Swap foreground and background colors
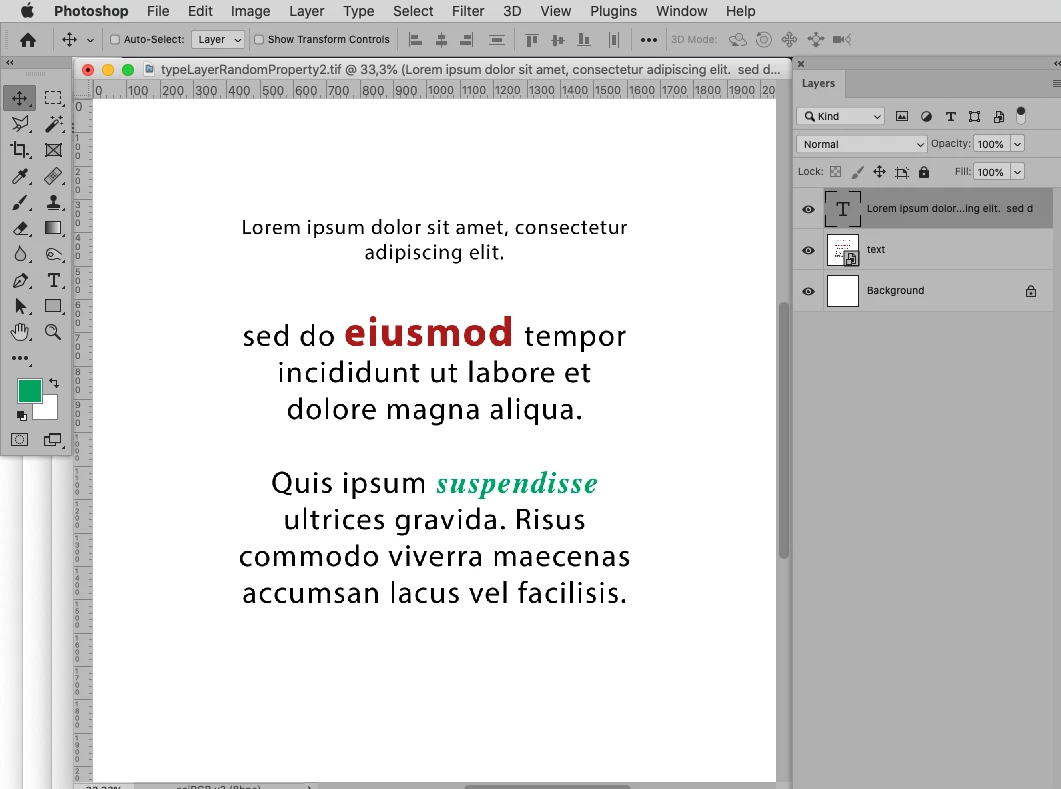1061x789 pixels. [x=54, y=383]
